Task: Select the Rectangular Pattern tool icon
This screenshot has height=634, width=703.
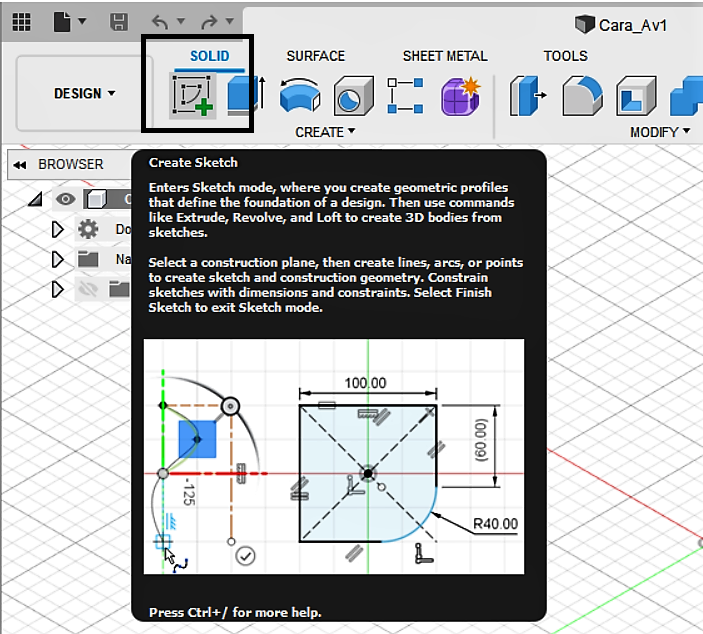Action: pyautogui.click(x=405, y=96)
